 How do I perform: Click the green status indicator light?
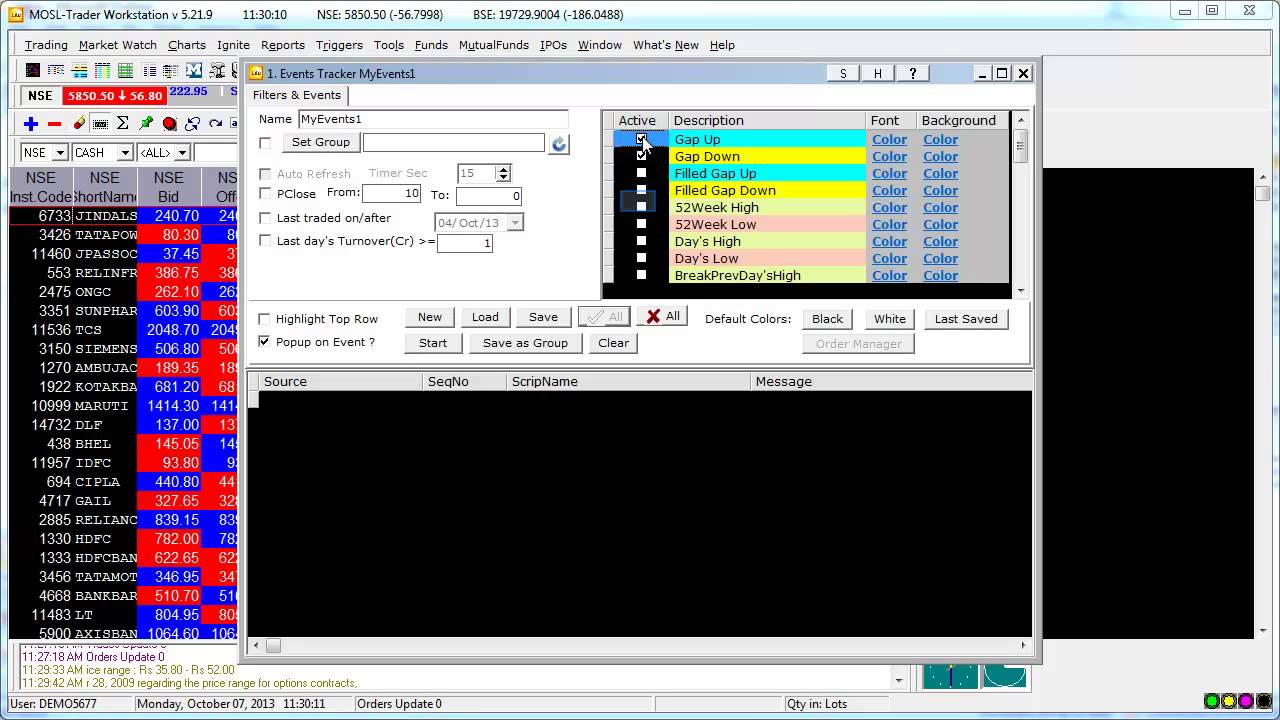1212,701
